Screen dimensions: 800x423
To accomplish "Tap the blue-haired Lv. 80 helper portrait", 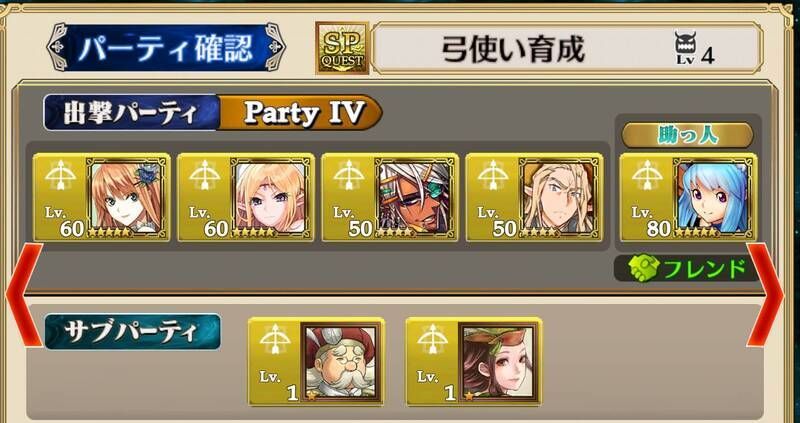I will [x=714, y=196].
